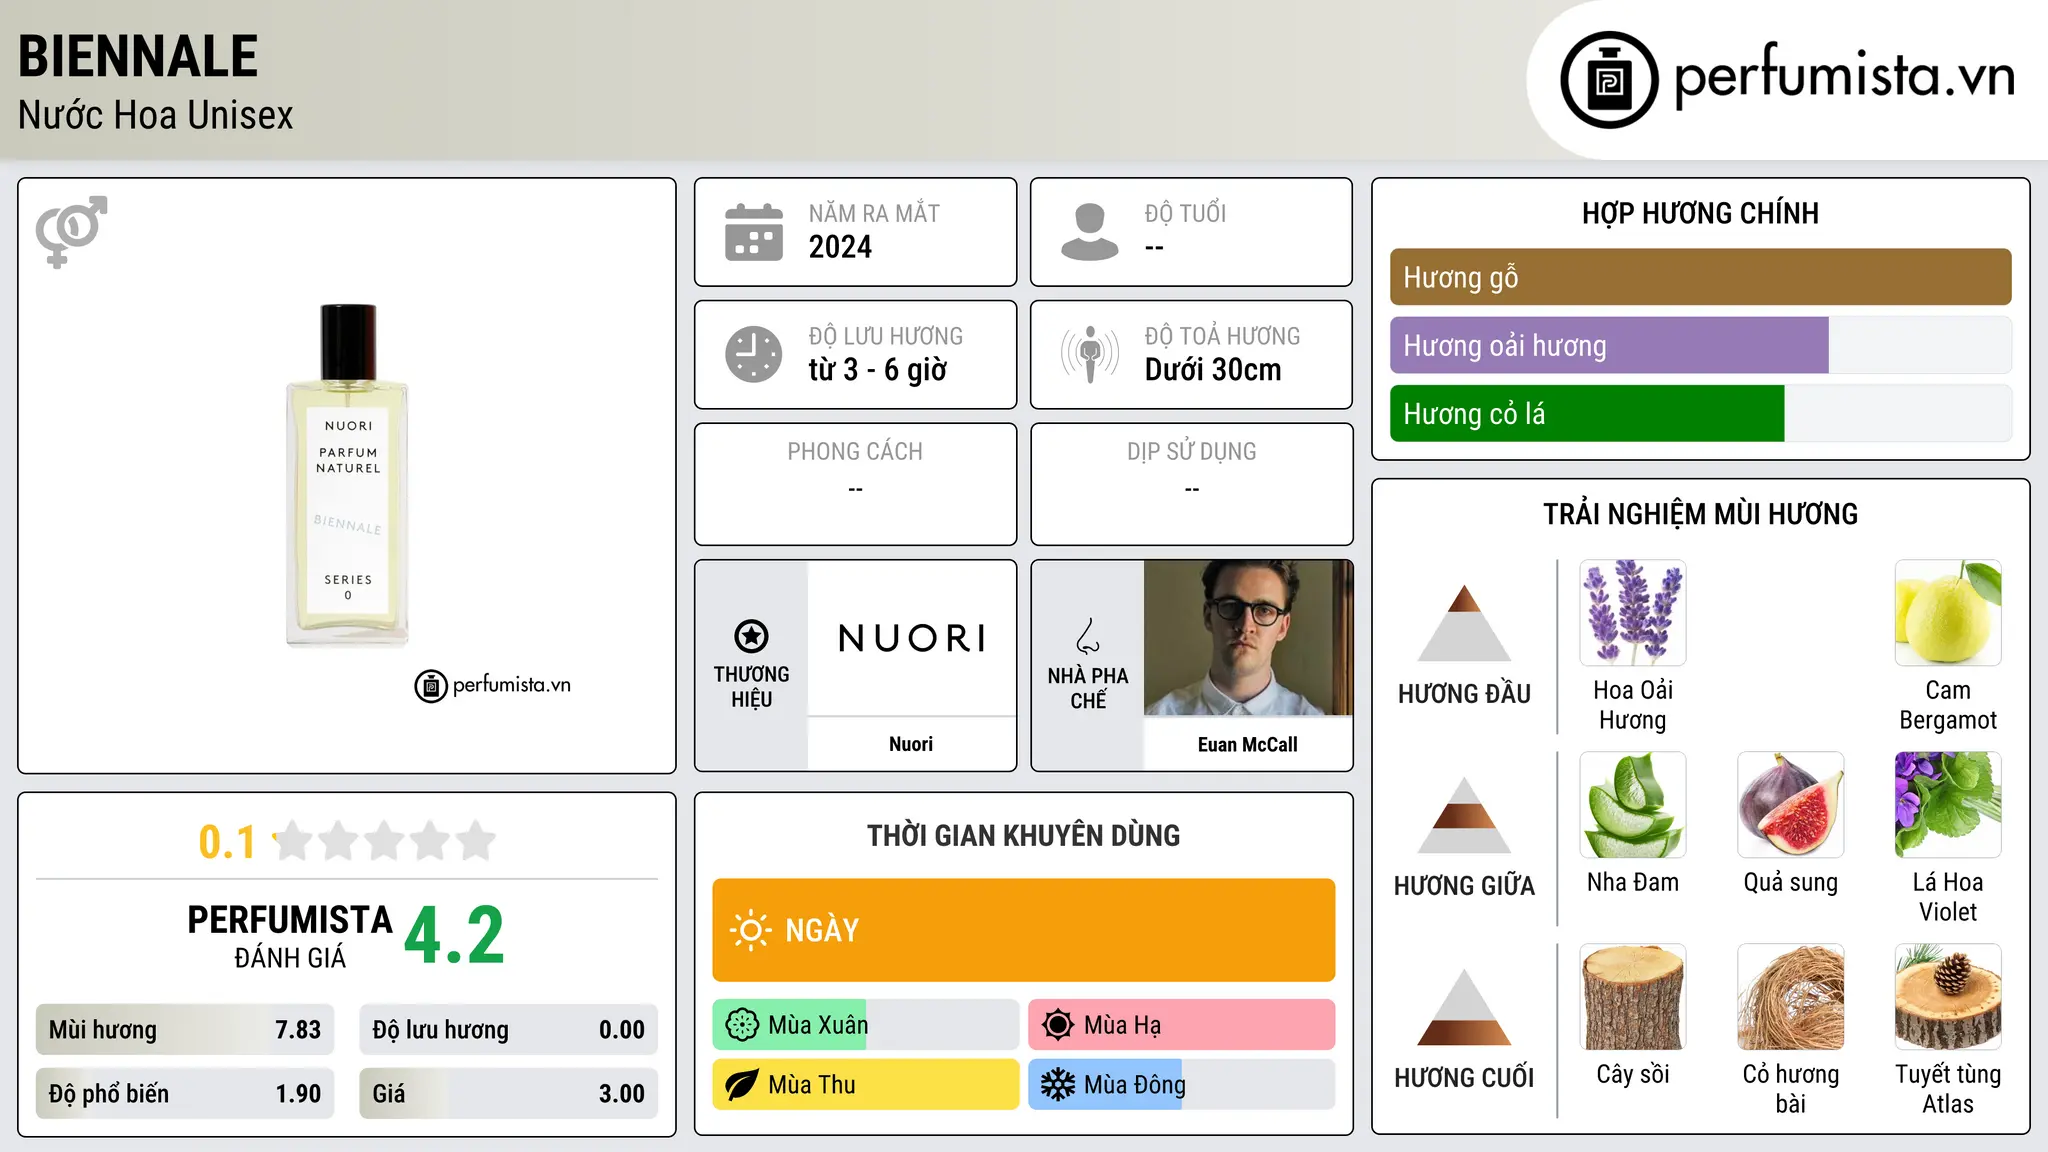Image resolution: width=2048 pixels, height=1152 pixels.
Task: Open the Nuori brand name link
Action: pyautogui.click(x=911, y=744)
